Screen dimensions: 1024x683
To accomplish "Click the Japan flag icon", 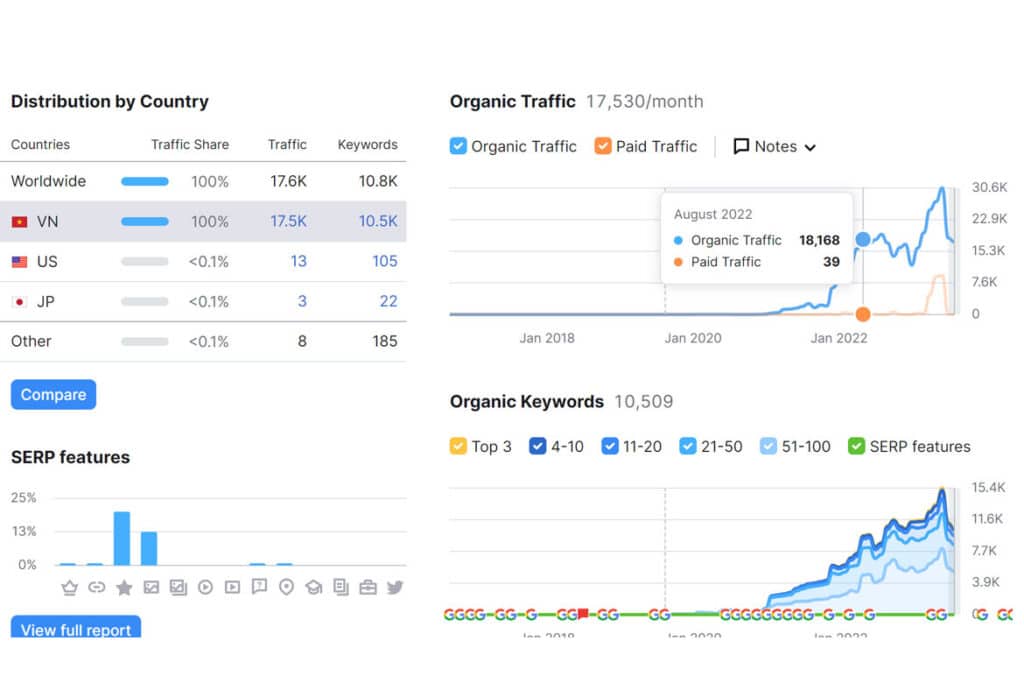I will click(20, 302).
